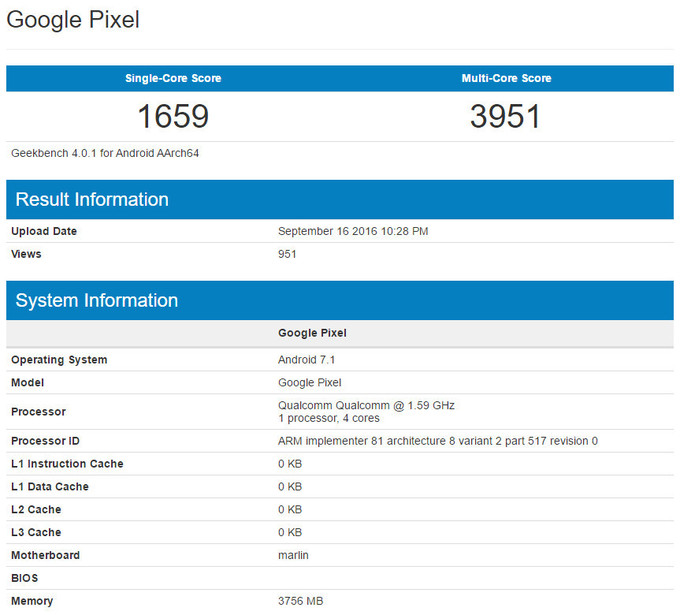Click the Google Pixel value in Model row
Screen dimensions: 680x615
310,382
